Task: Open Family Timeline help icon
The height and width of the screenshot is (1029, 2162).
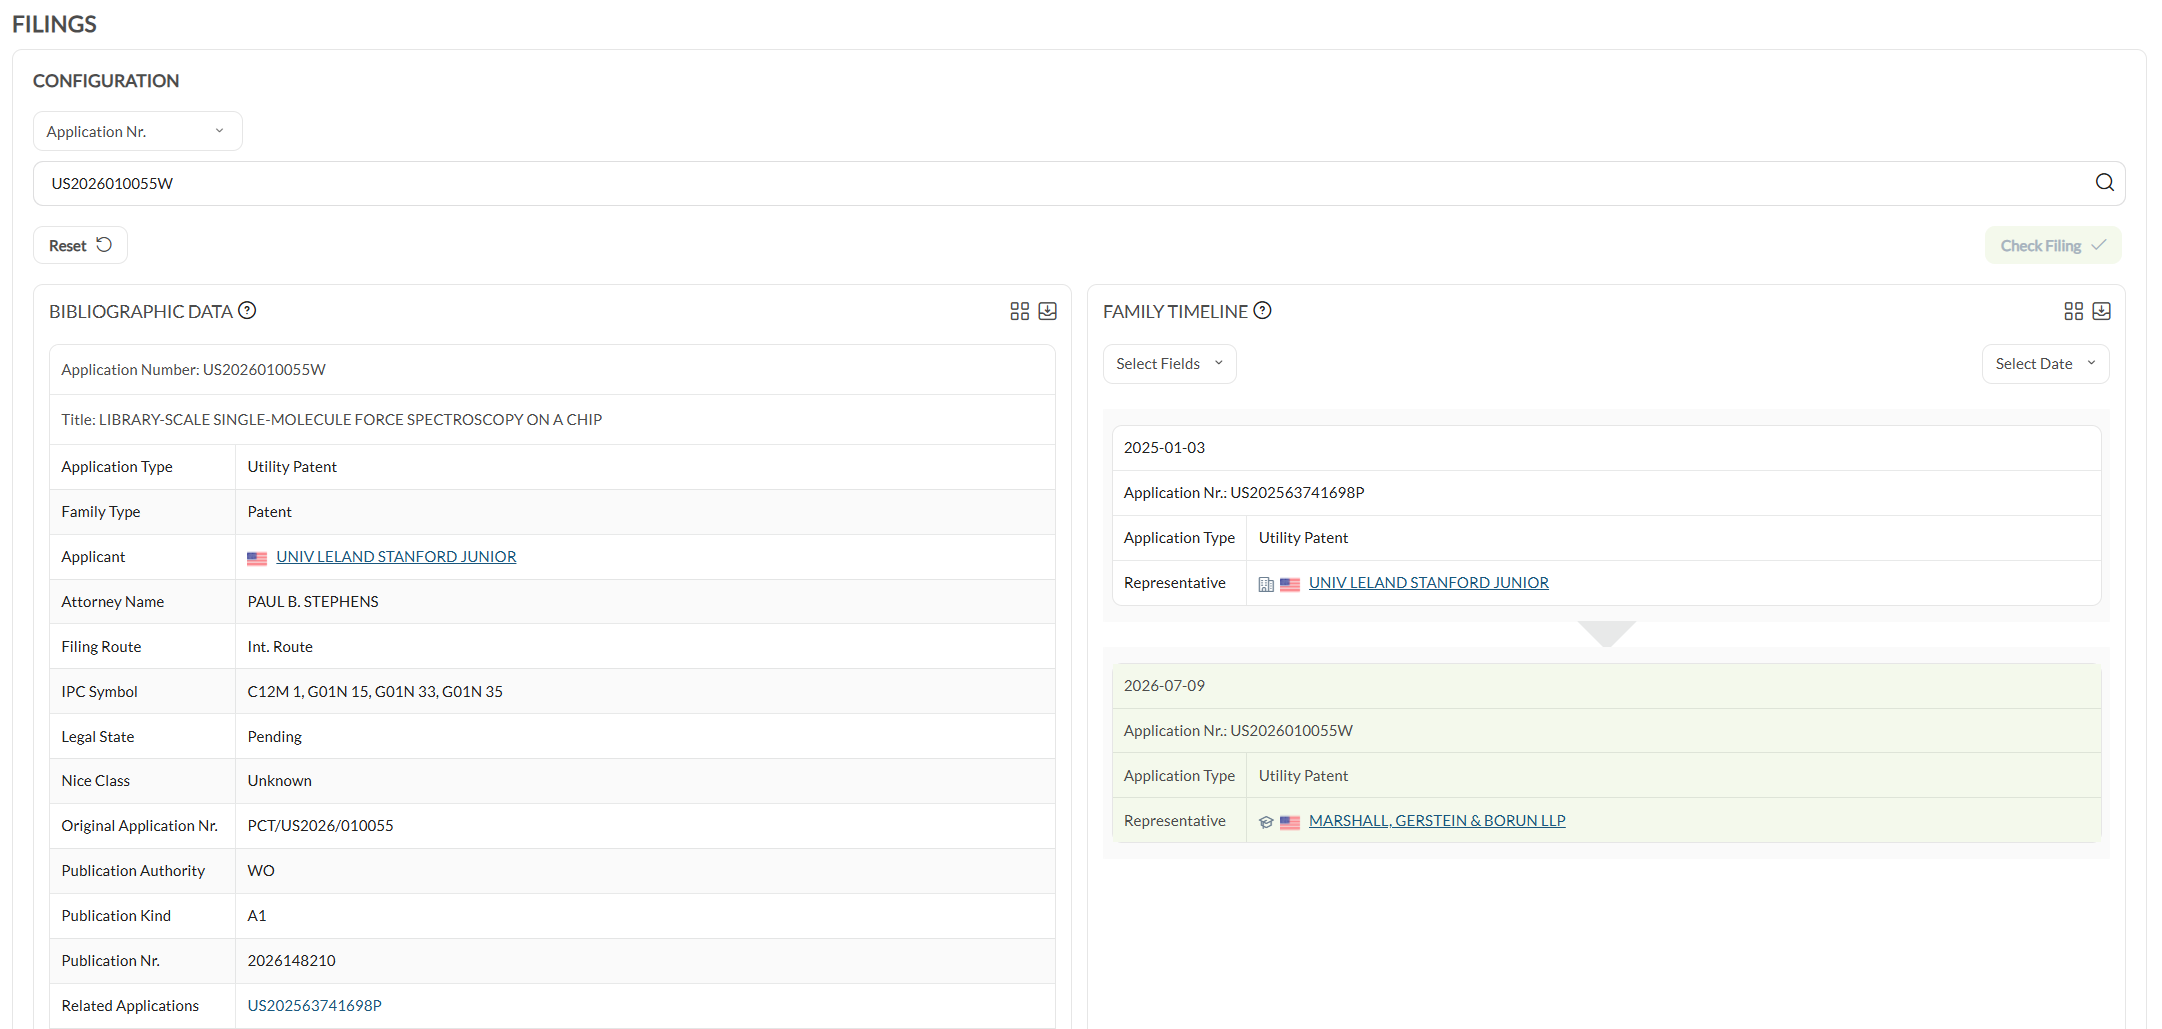Action: [1262, 311]
